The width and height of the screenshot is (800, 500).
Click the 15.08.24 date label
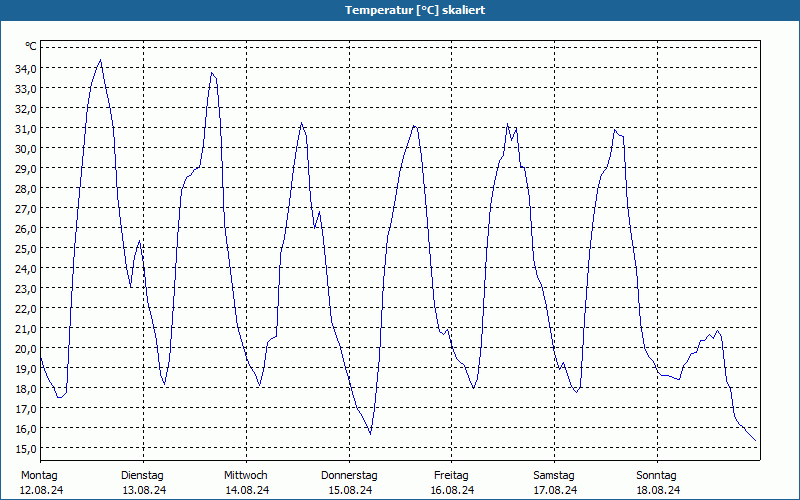click(x=350, y=490)
